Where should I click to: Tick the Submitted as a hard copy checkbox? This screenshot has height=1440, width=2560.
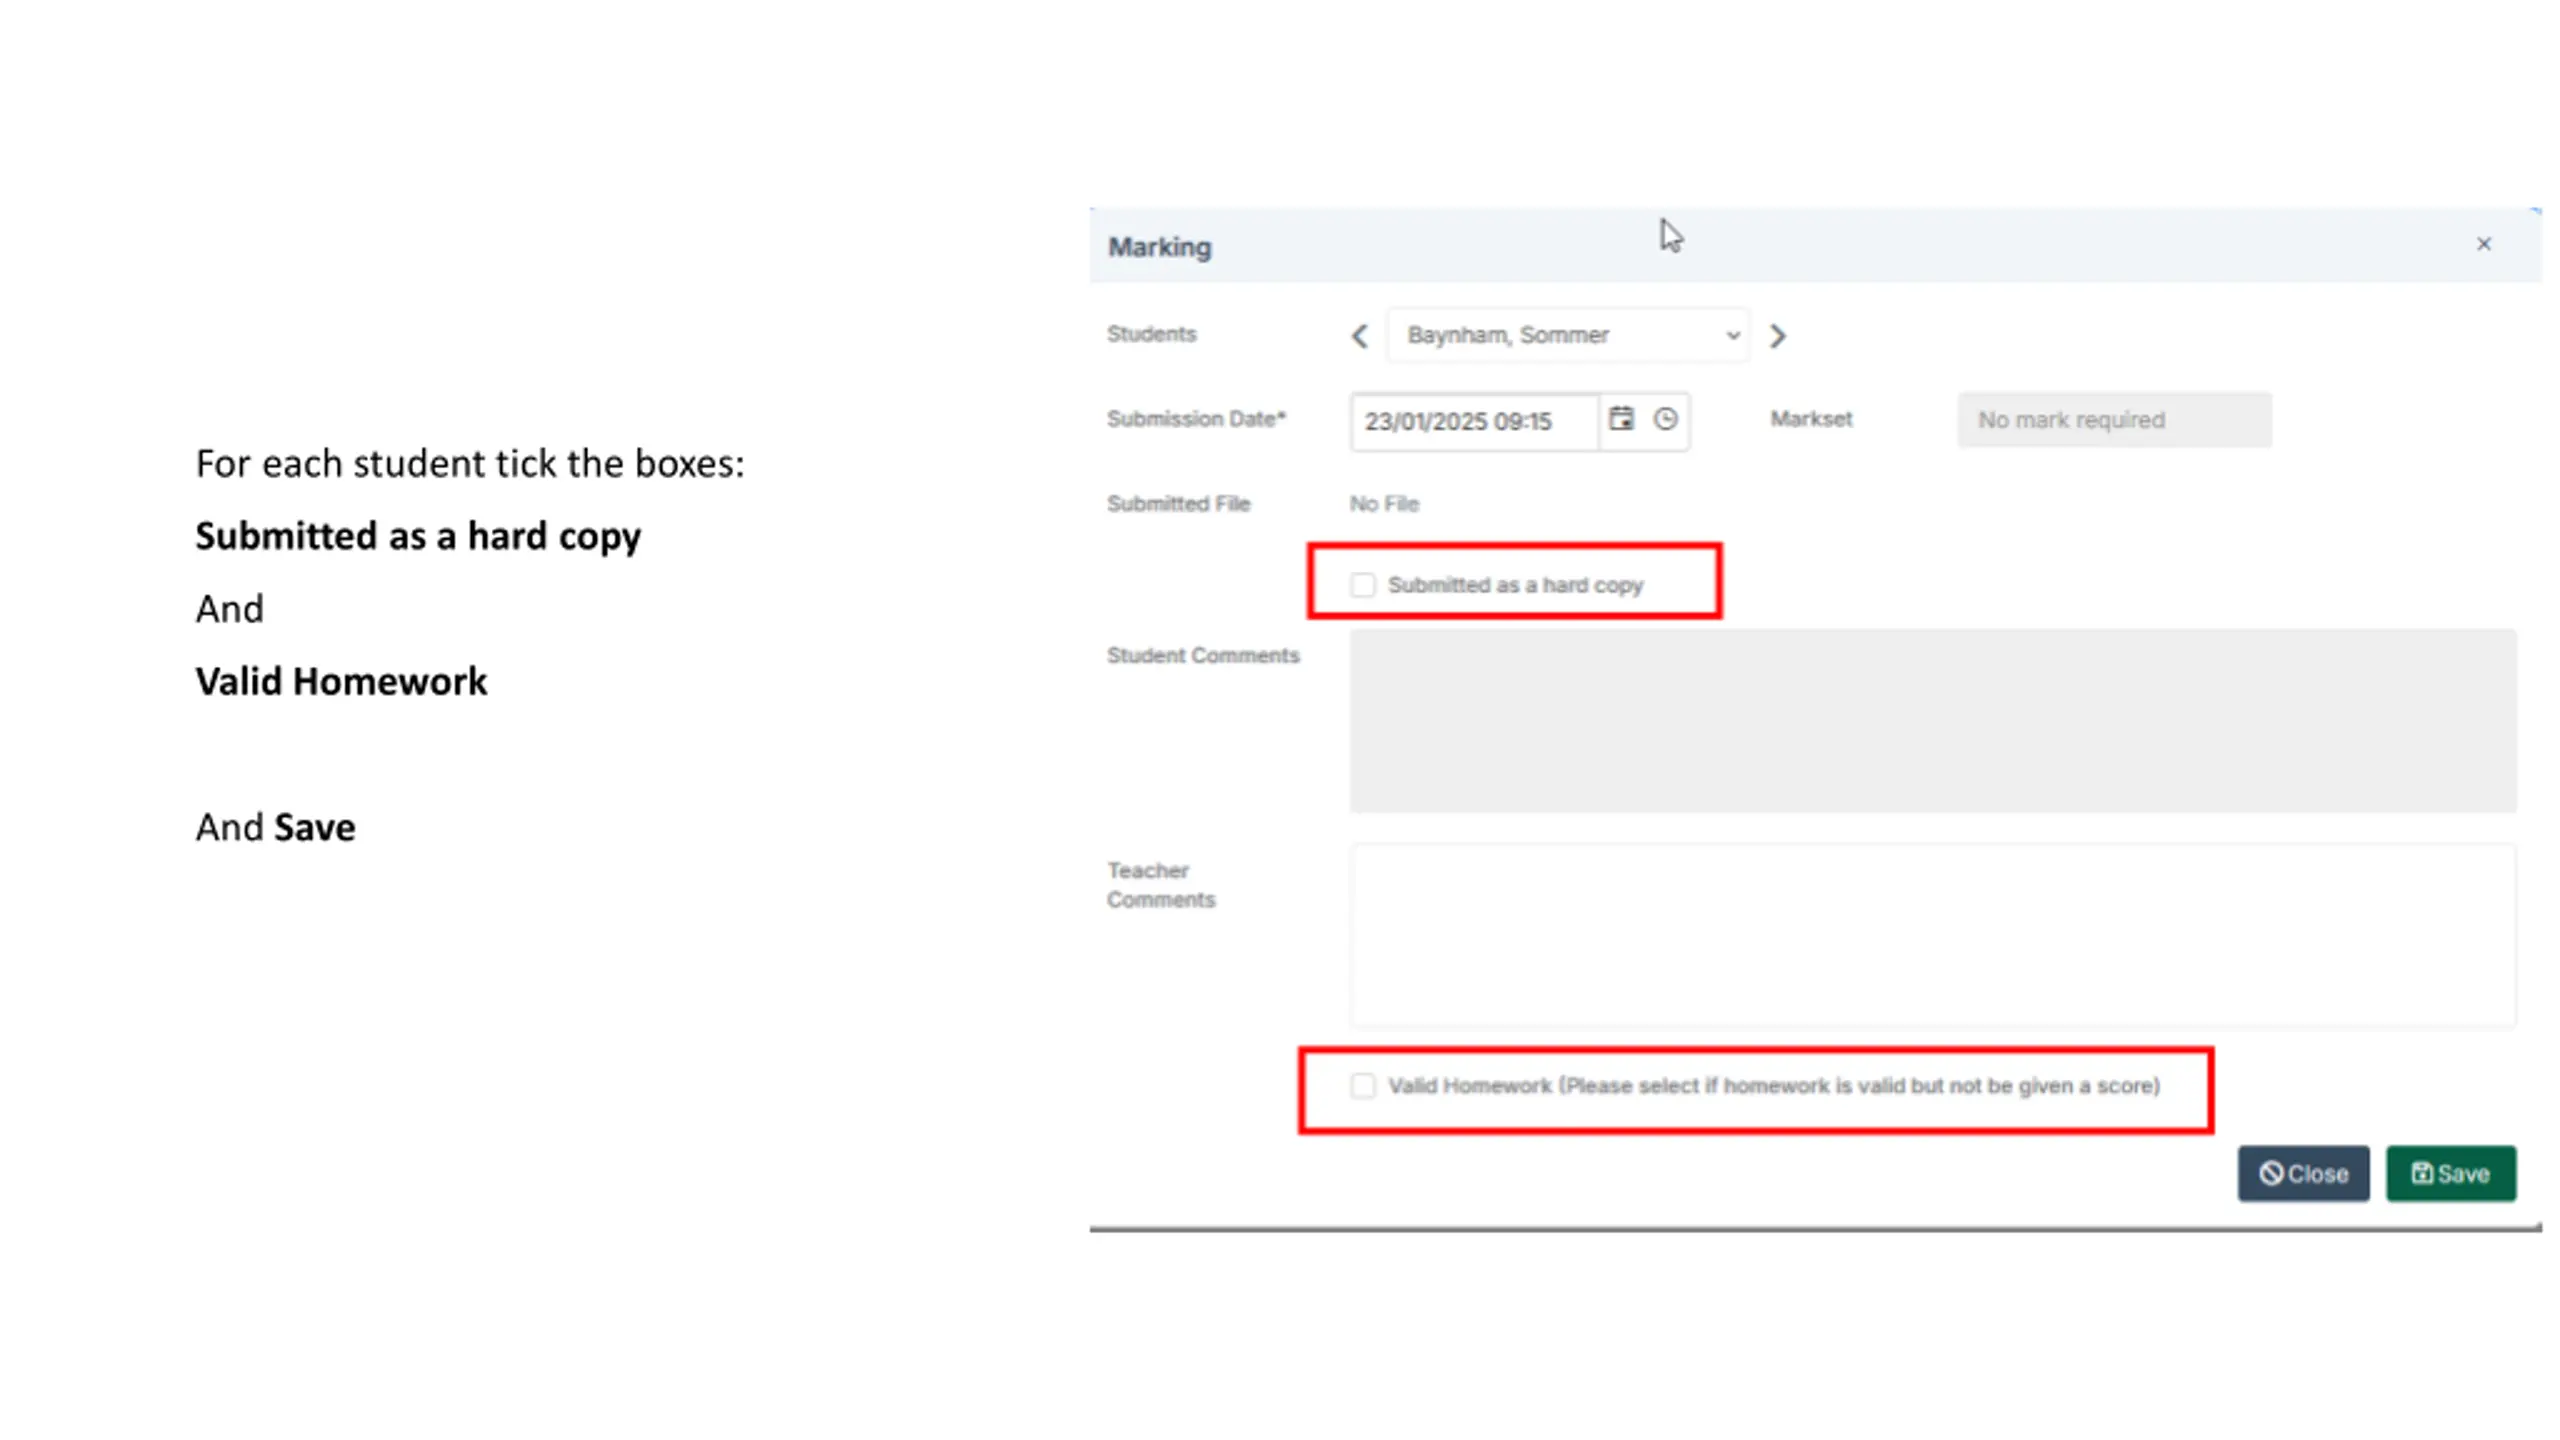[x=1362, y=585]
